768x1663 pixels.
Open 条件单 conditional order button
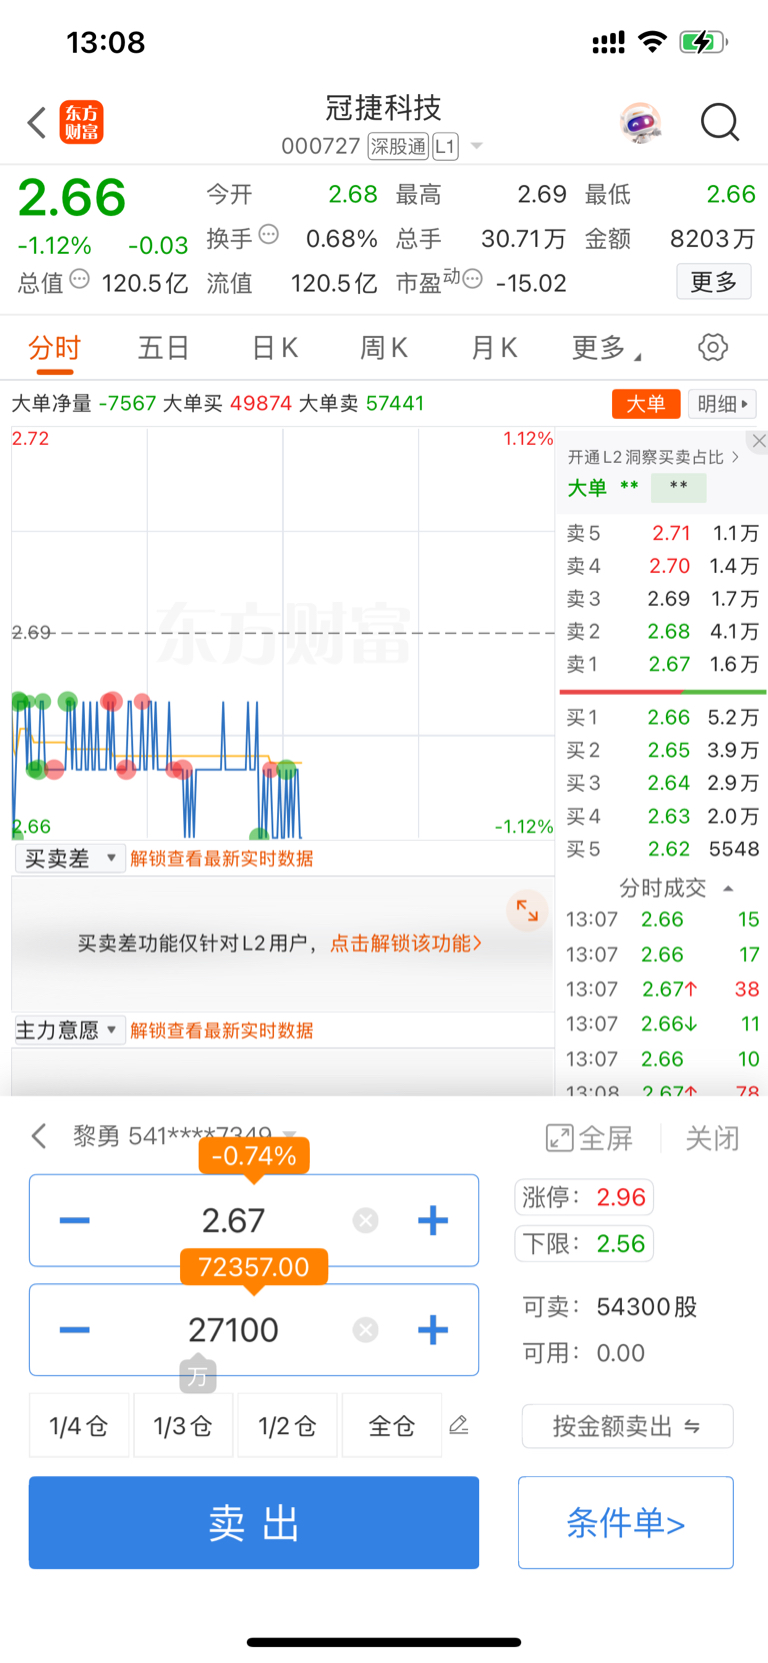point(626,1522)
